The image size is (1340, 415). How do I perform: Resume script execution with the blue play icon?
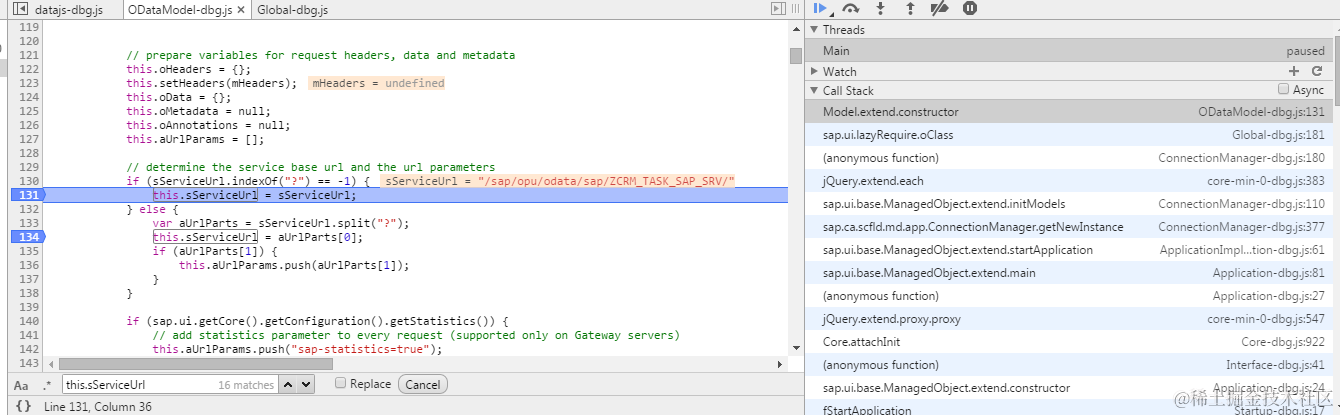click(x=821, y=8)
